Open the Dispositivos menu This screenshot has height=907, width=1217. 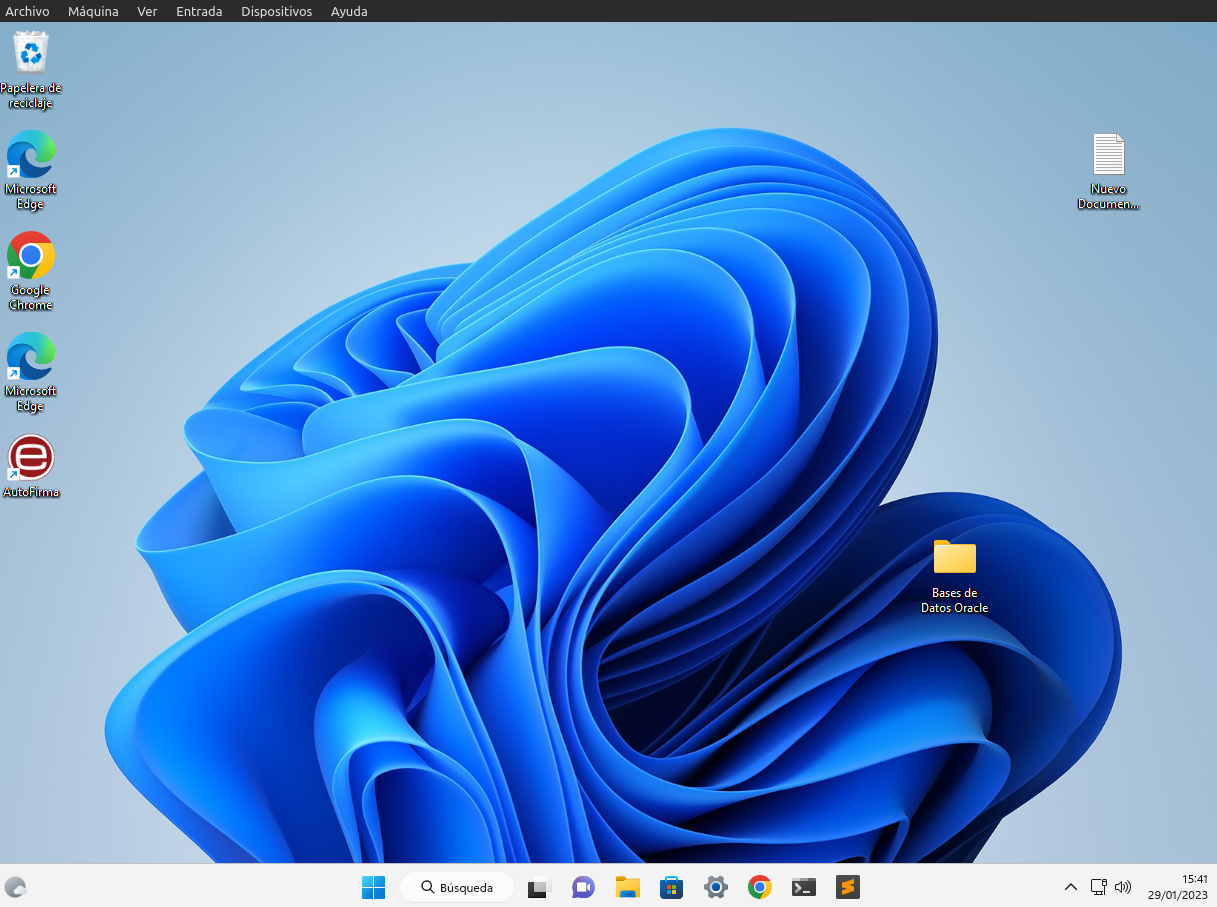(276, 11)
